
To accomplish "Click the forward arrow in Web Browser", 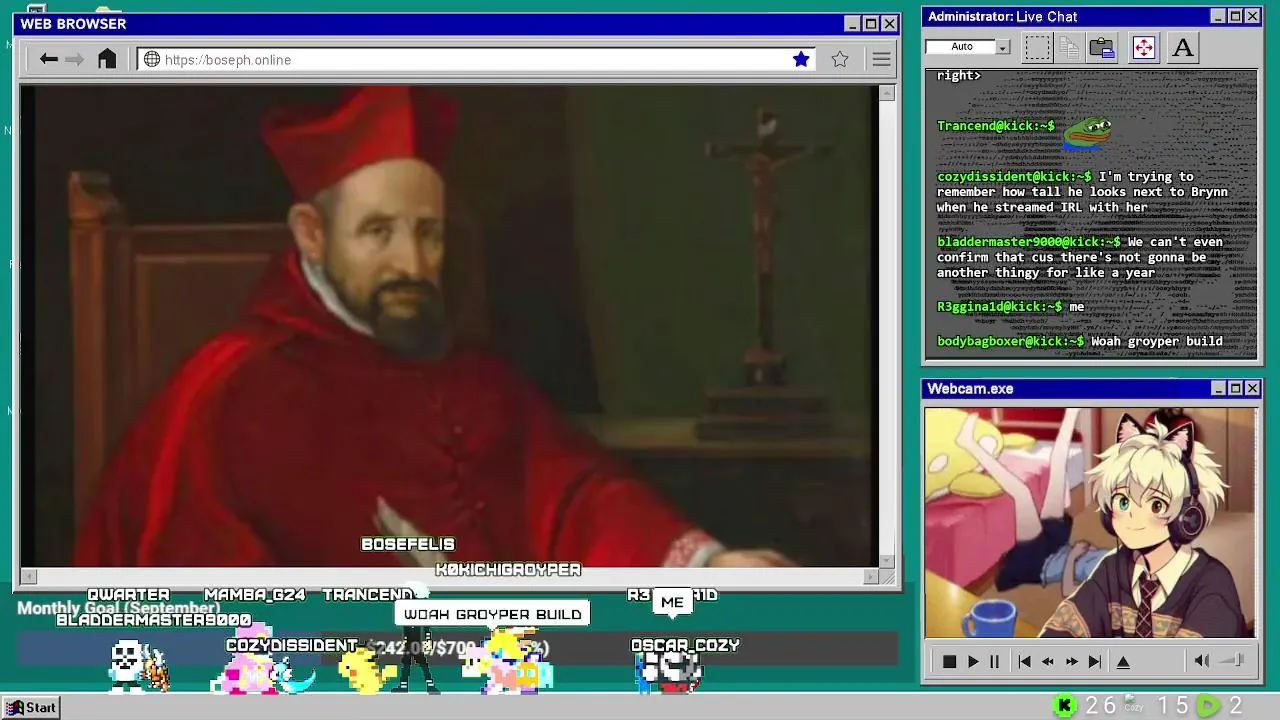I will [x=74, y=59].
